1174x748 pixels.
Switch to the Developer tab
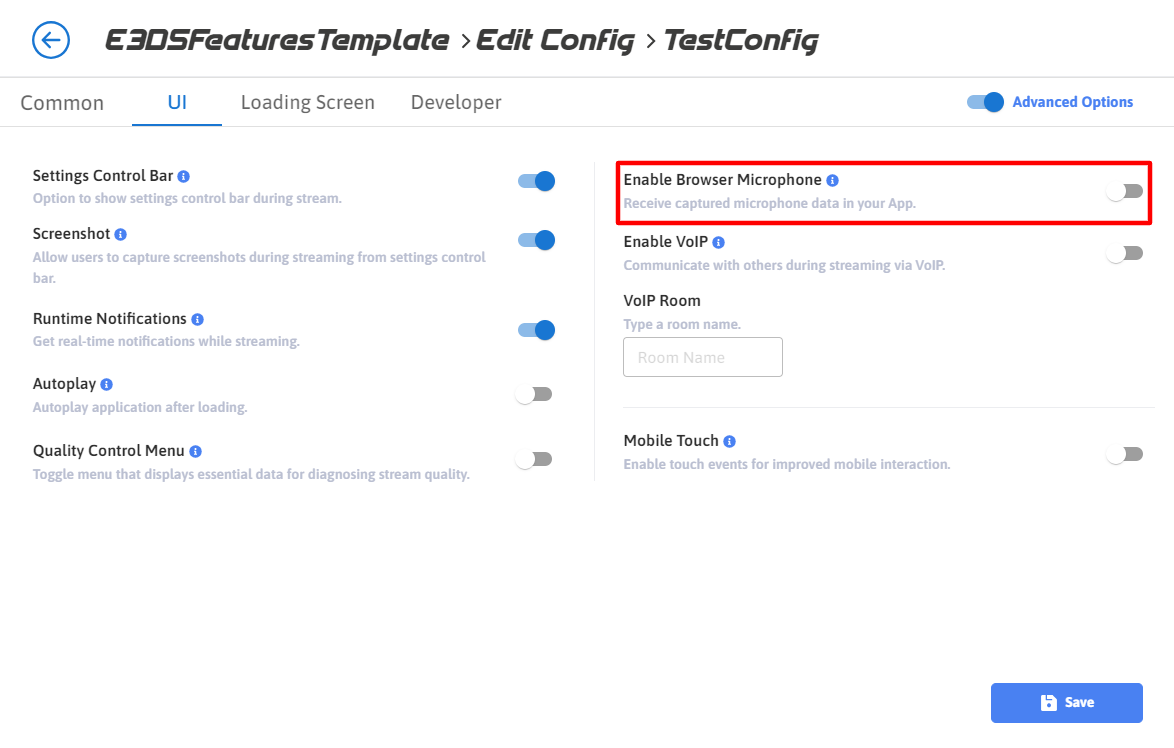tap(456, 103)
